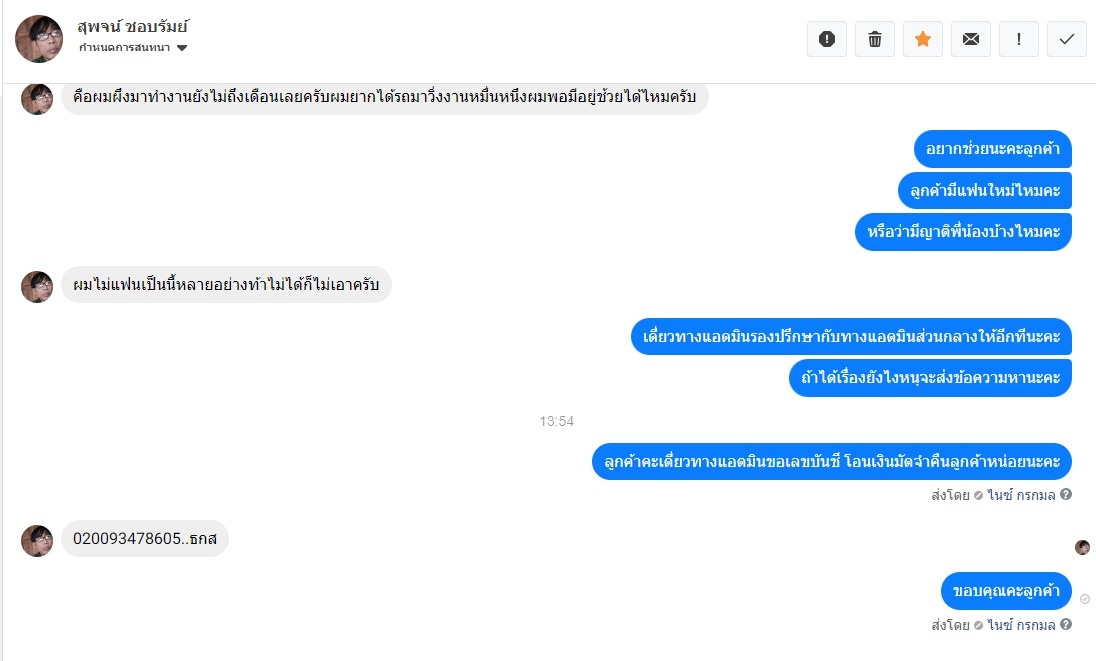Click the delivered check icon beside ขอบคุณคะลูกค้า
This screenshot has width=1096, height=661.
pyautogui.click(x=1085, y=599)
